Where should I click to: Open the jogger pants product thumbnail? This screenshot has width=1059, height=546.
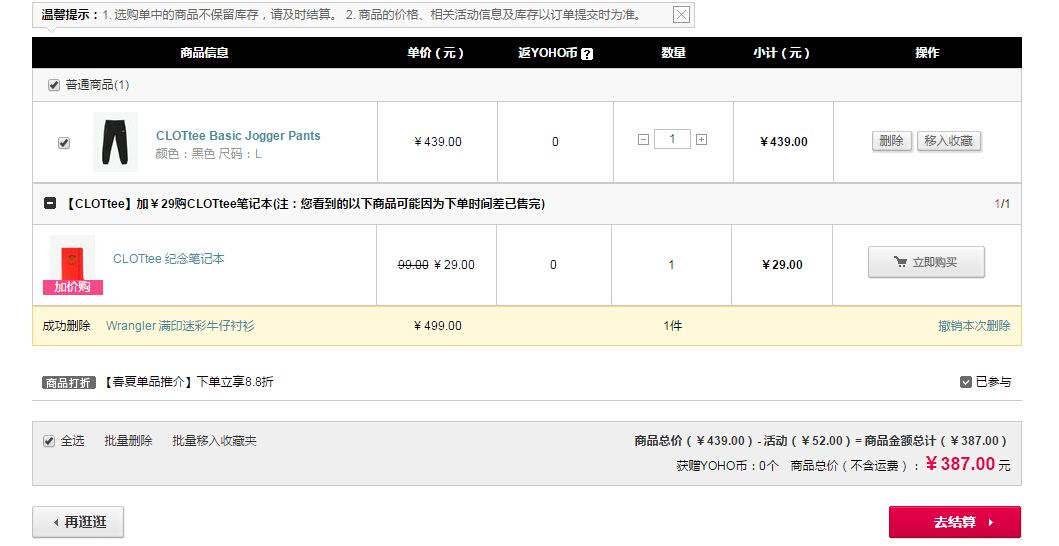115,142
